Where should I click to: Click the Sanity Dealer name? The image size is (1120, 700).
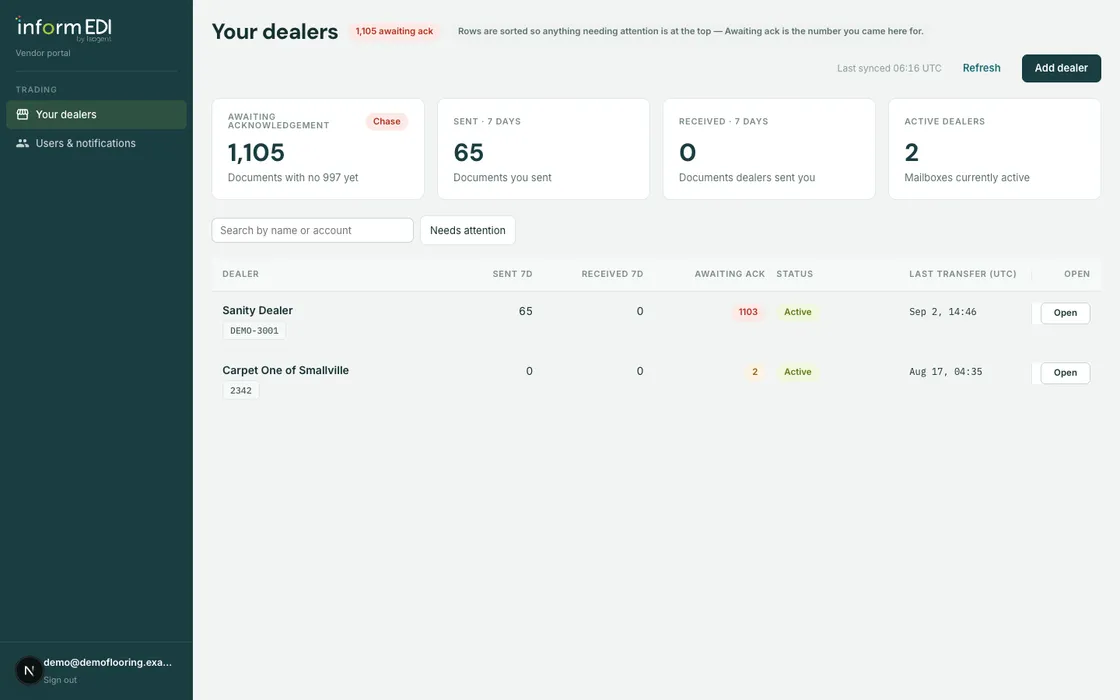(257, 310)
